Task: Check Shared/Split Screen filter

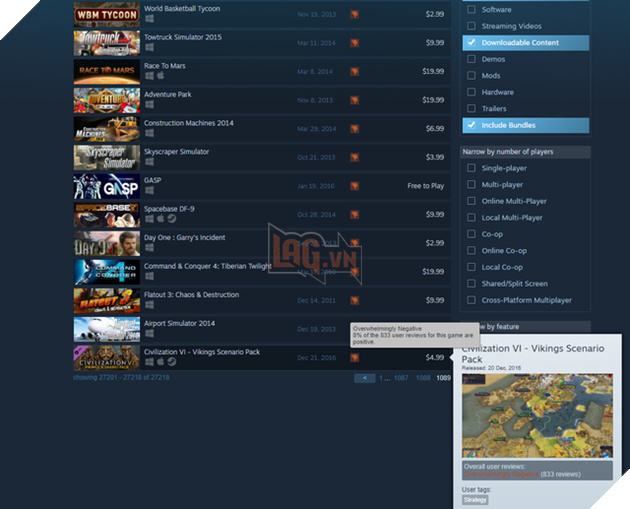Action: [x=471, y=283]
